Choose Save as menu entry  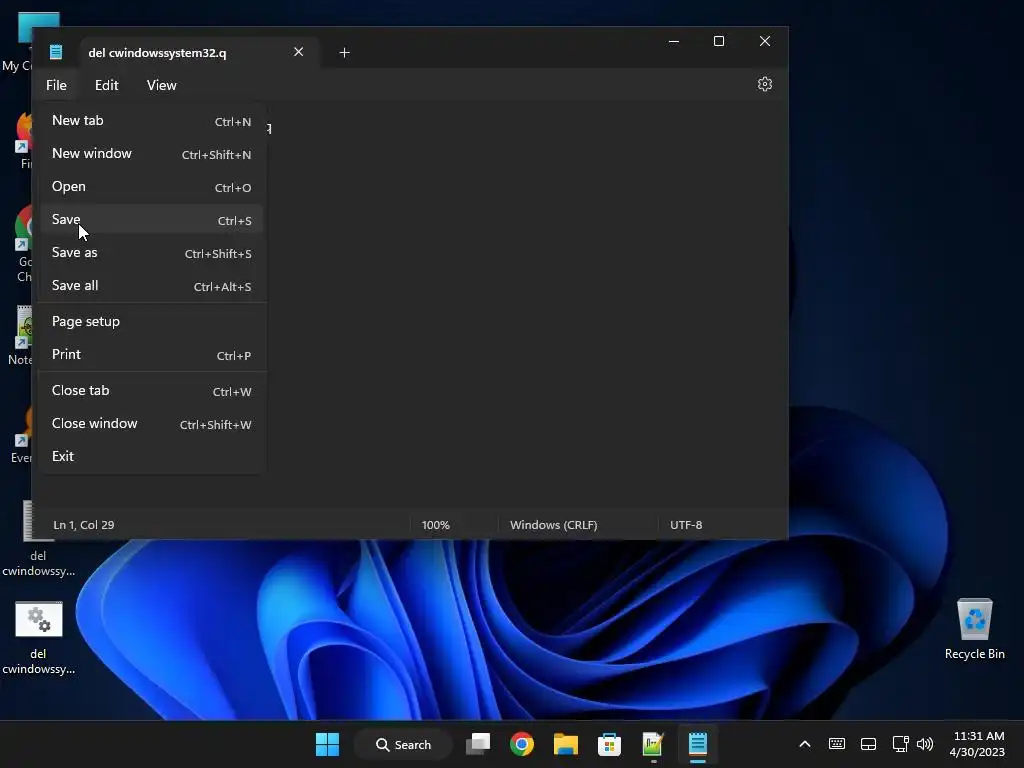coord(152,253)
